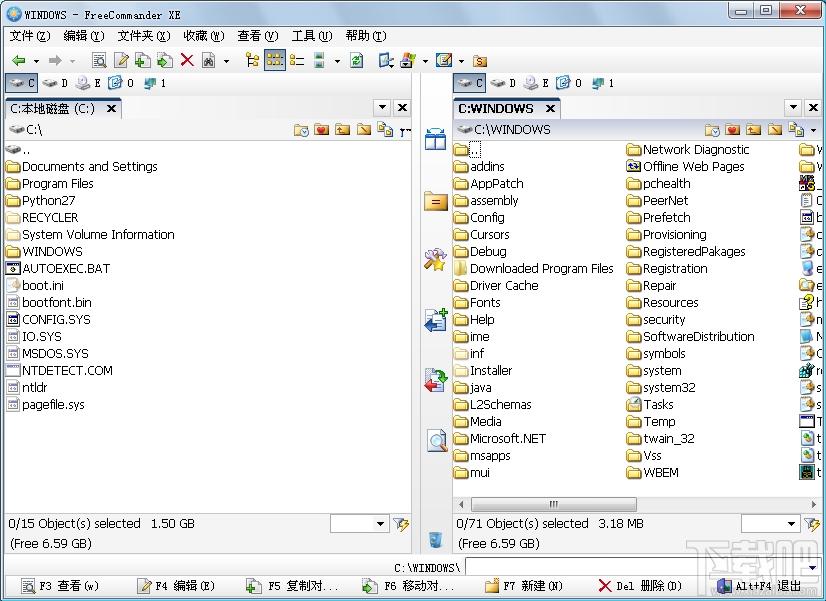Open the 文件夹(X) menu
Screen dimensions: 826x601
[144, 36]
